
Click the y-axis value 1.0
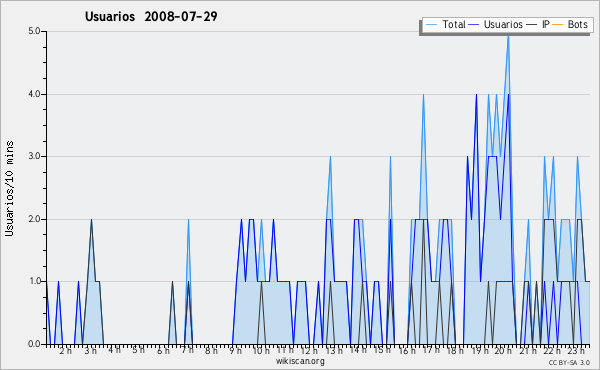34,281
